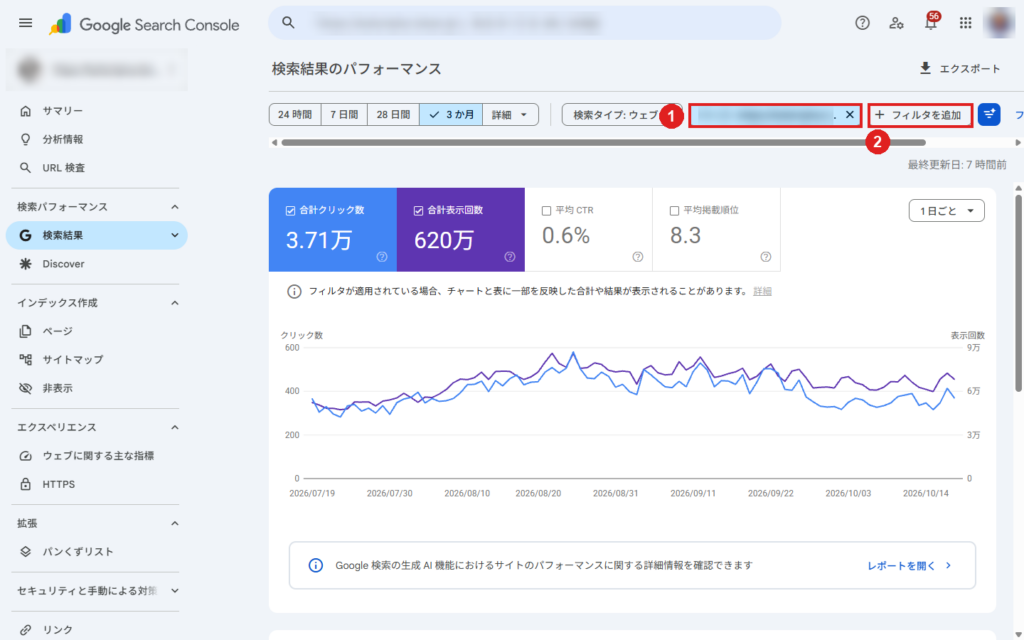Open Discover in the sidebar
This screenshot has height=640, width=1024.
point(96,264)
